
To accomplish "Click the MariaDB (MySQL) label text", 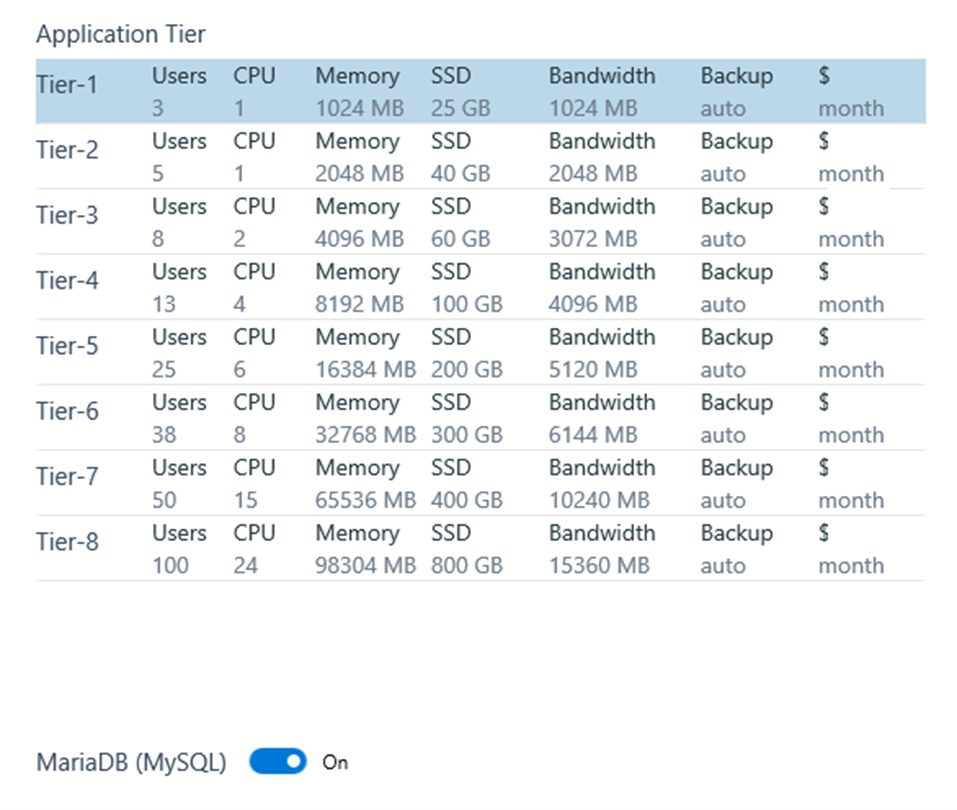I will 131,762.
